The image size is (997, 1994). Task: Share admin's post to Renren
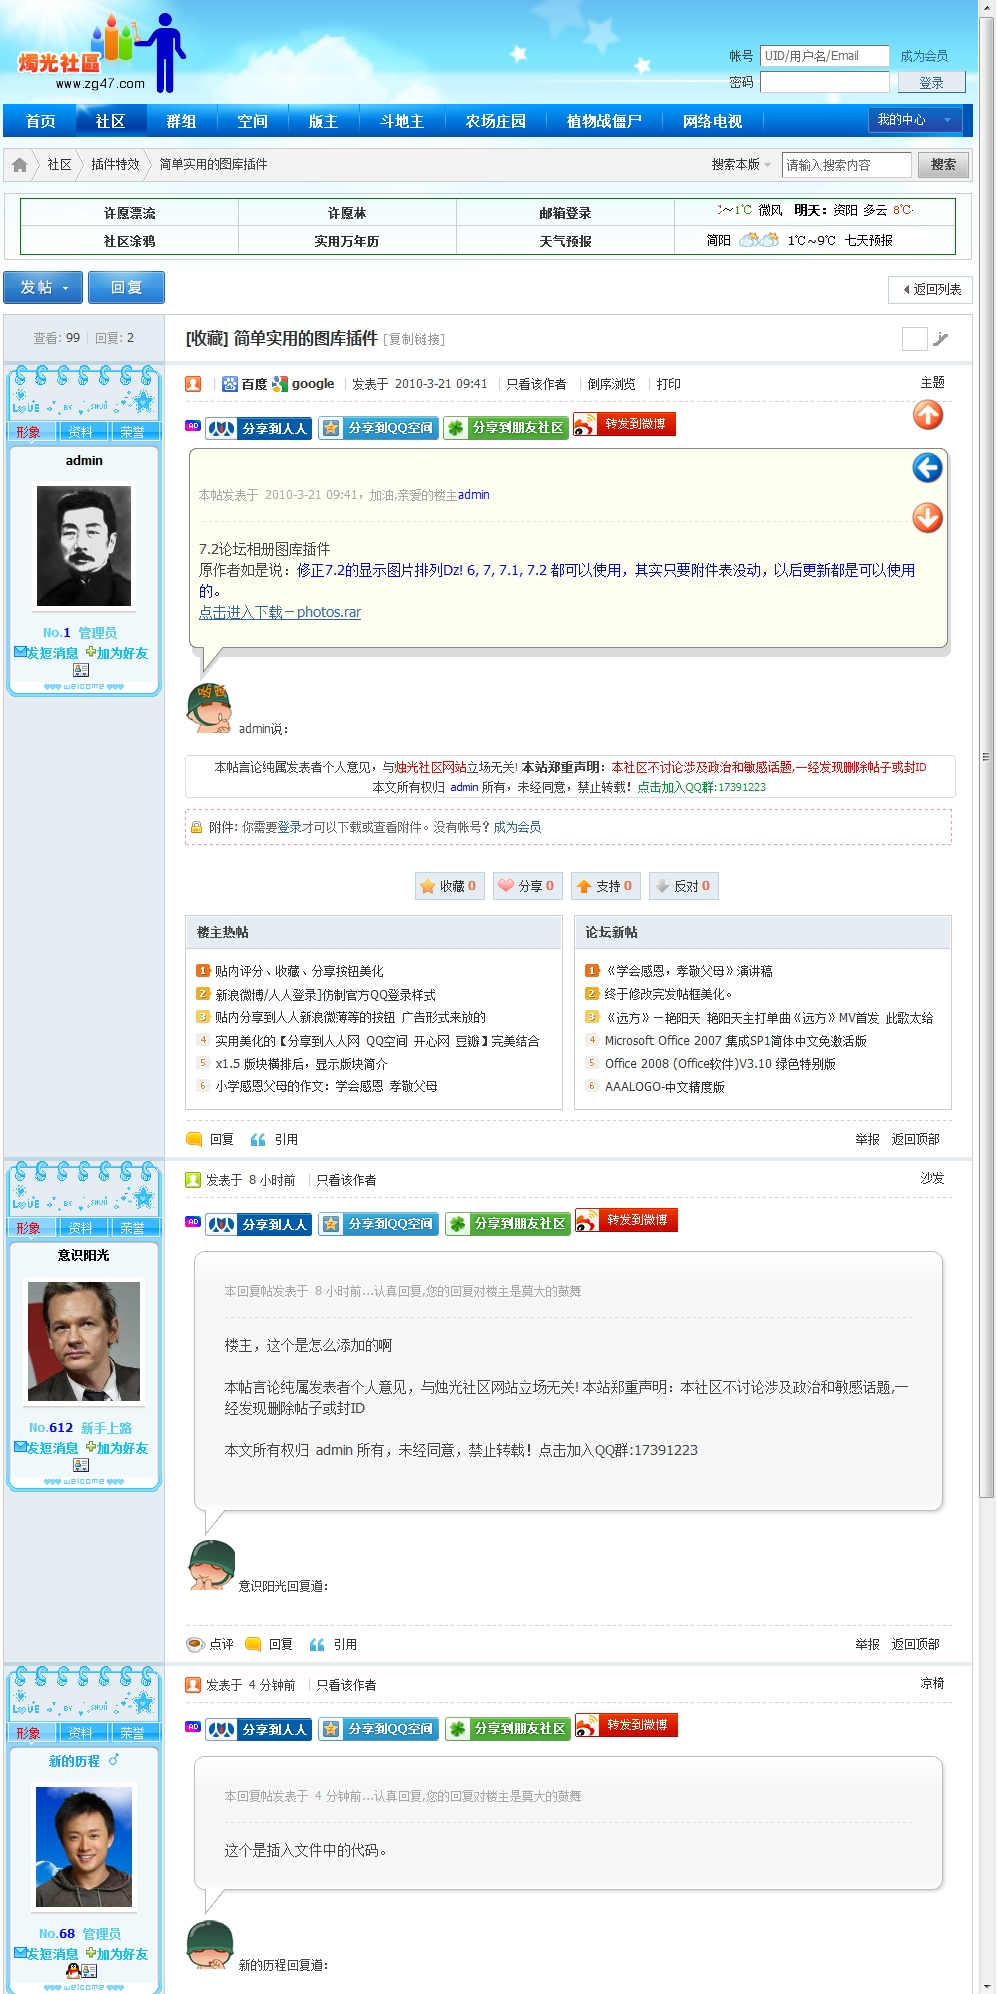point(259,428)
